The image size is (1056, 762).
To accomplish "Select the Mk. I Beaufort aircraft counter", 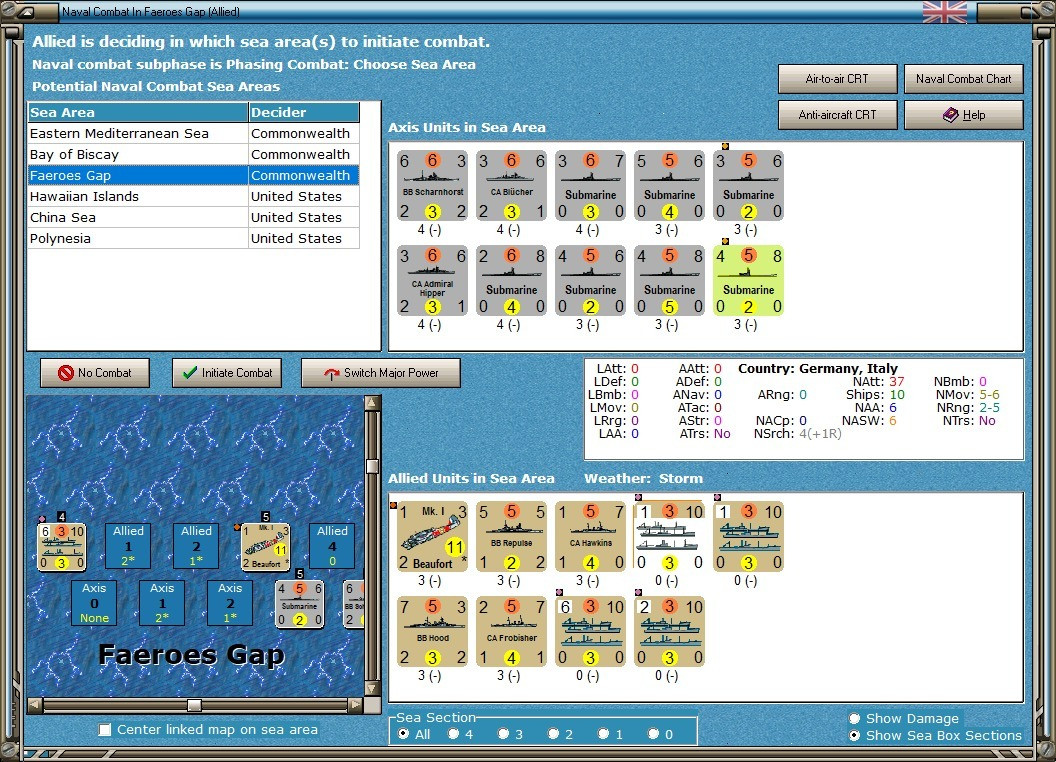I will [x=432, y=537].
